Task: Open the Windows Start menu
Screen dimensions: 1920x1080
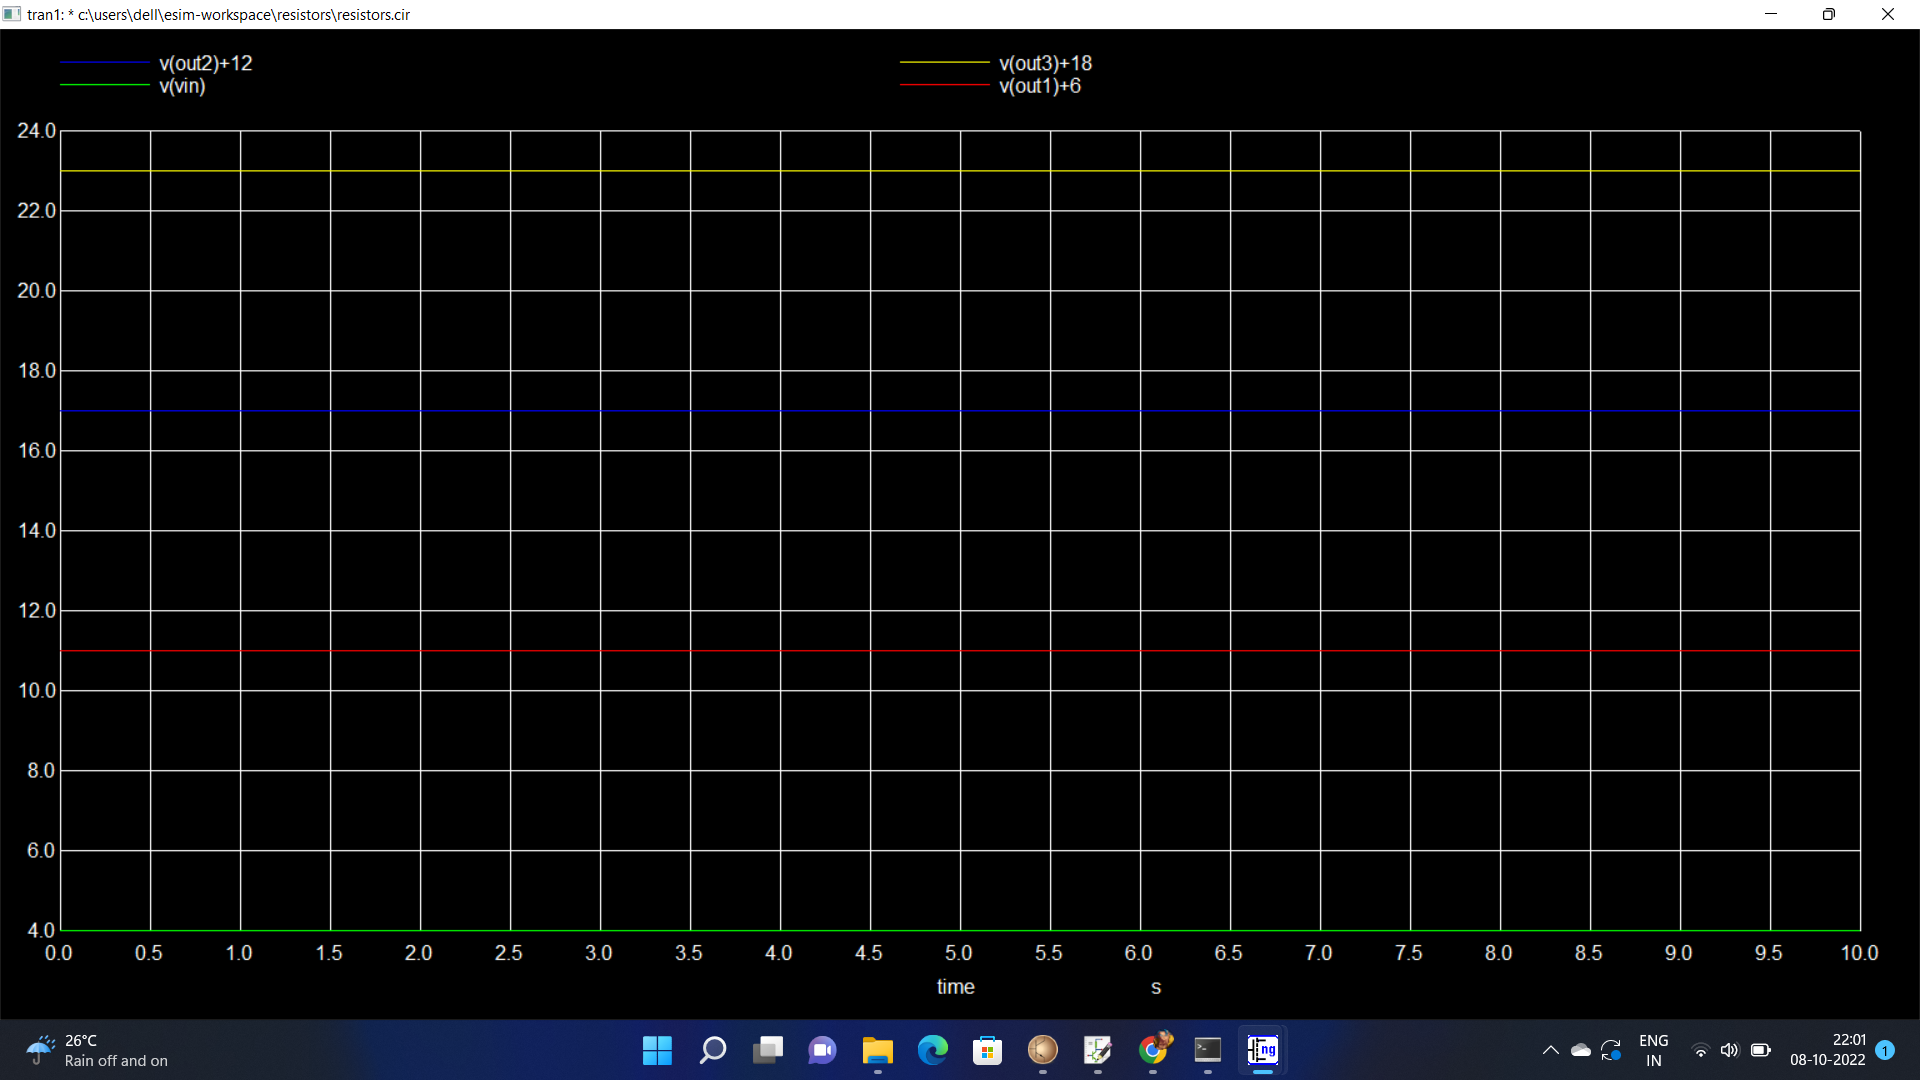Action: [x=657, y=1050]
